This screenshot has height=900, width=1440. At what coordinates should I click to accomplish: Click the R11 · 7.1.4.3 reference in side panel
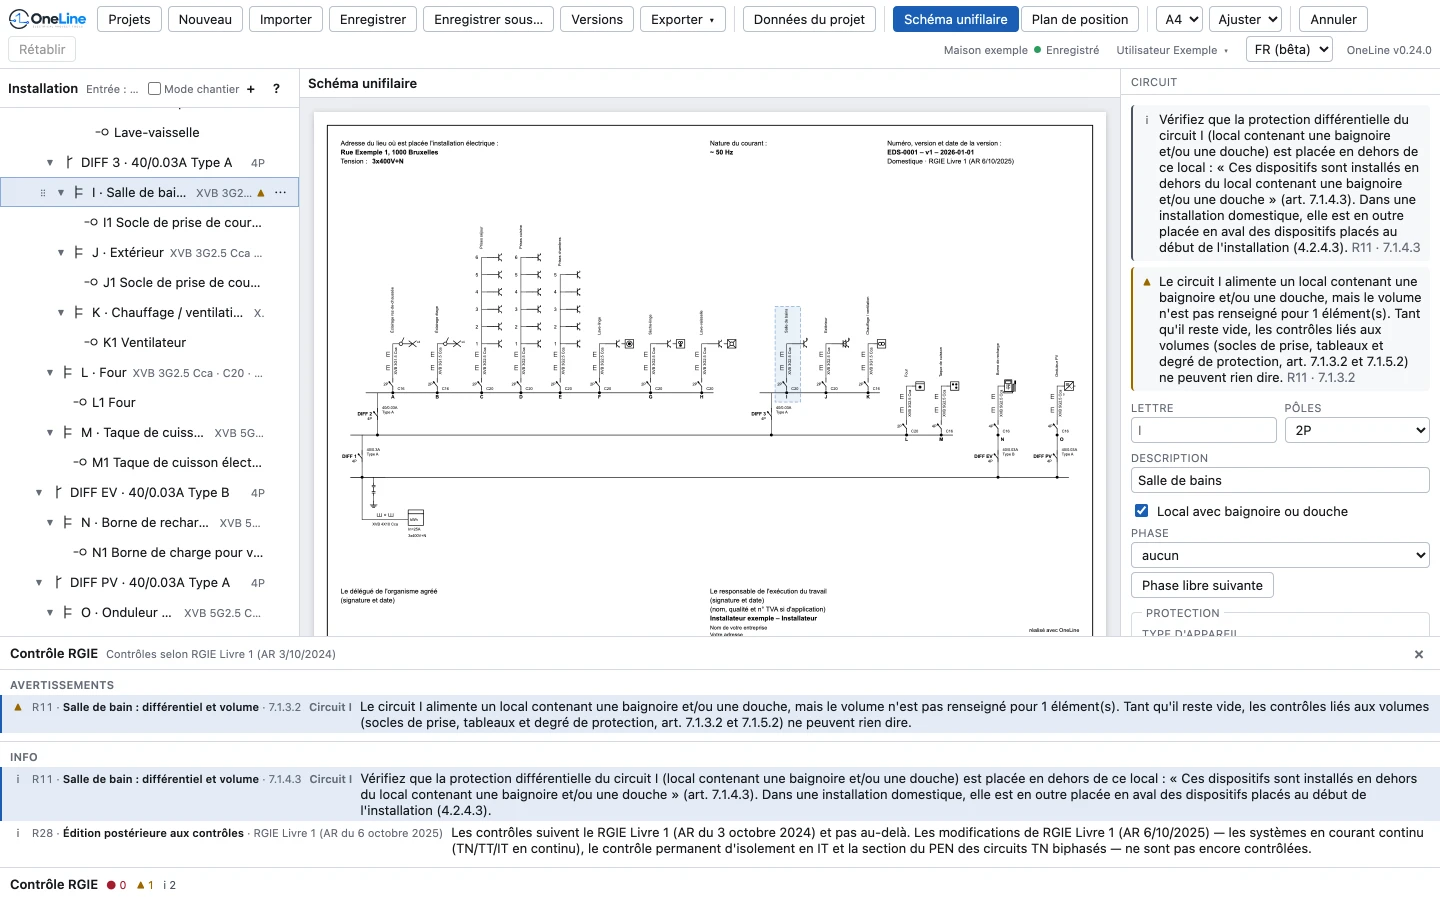click(1386, 248)
